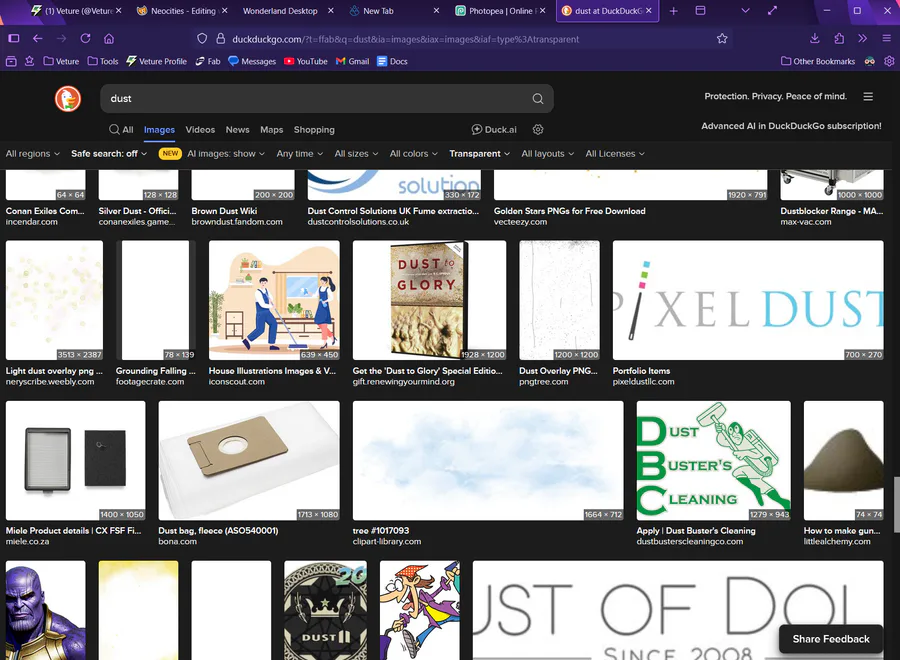Reload the page
The image size is (900, 660).
coord(86,38)
